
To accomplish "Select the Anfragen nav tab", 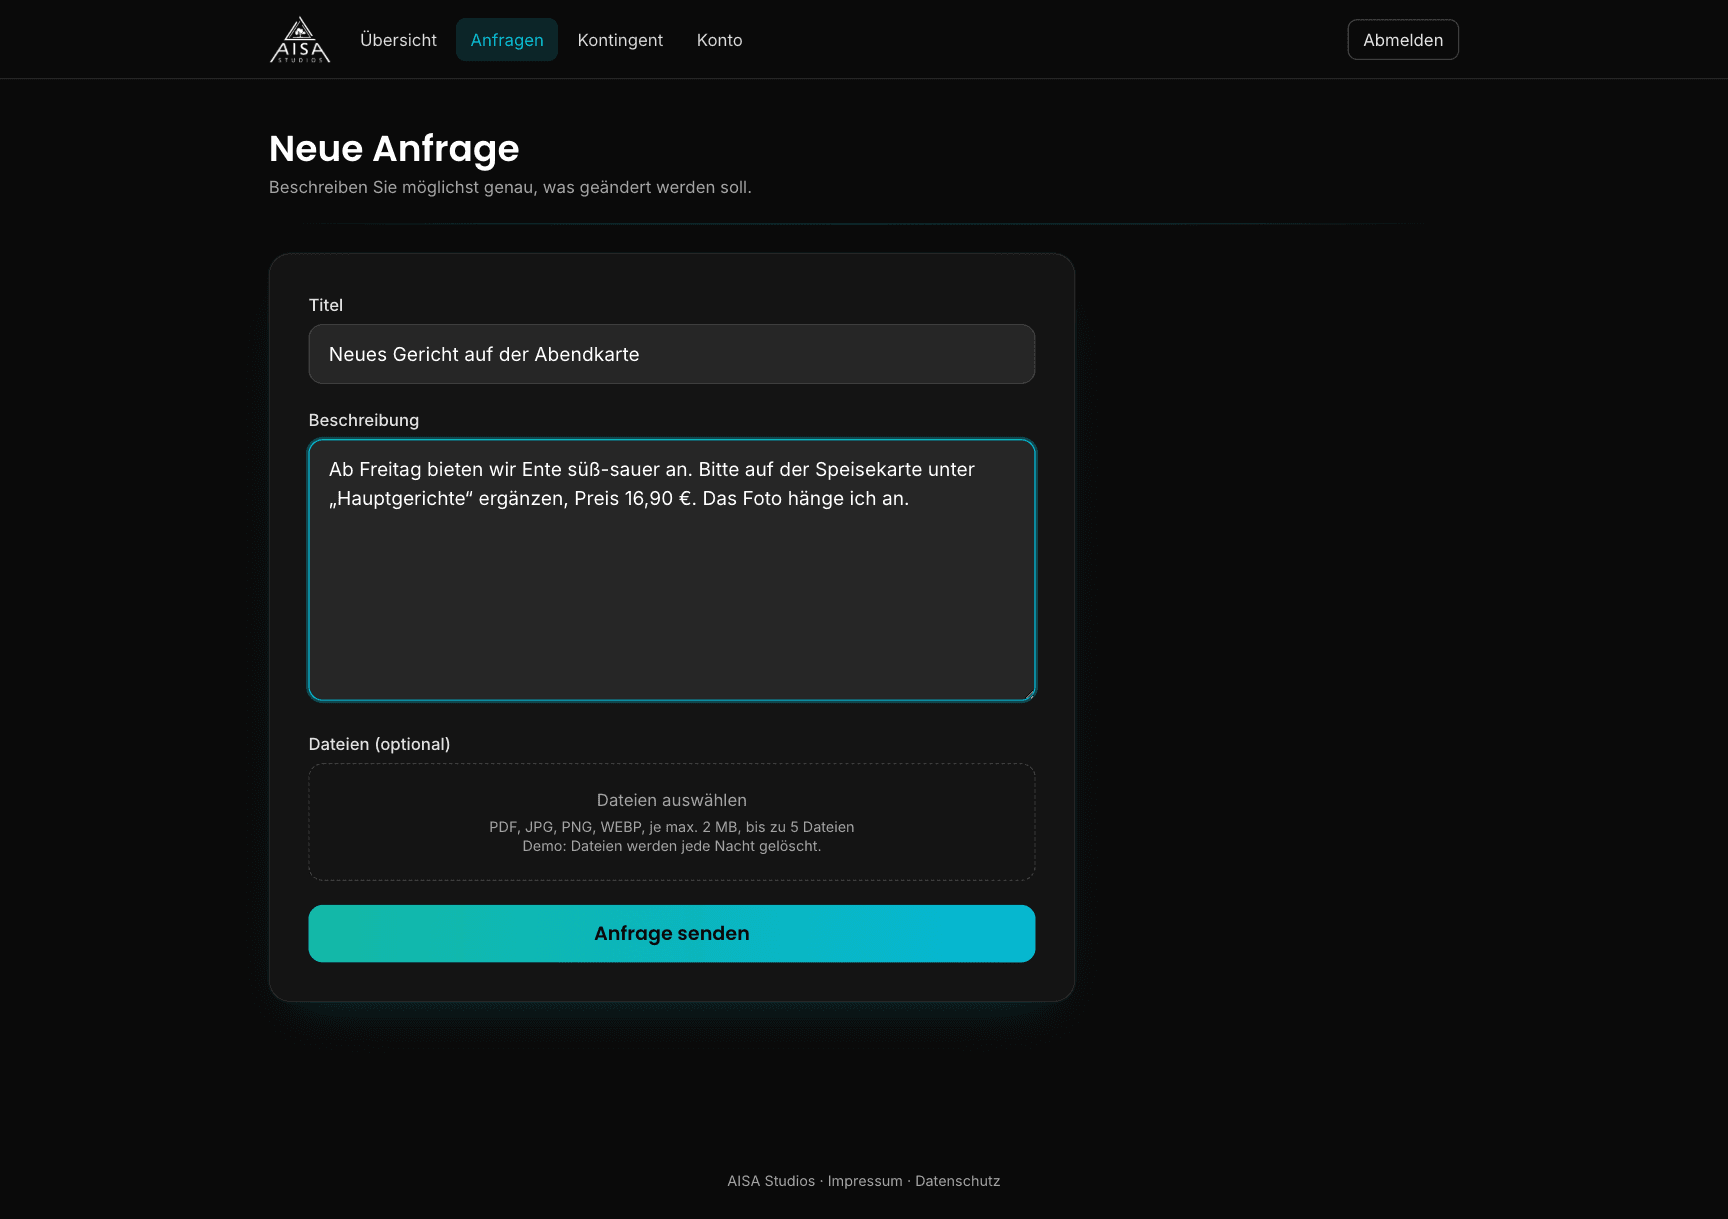I will tap(507, 40).
